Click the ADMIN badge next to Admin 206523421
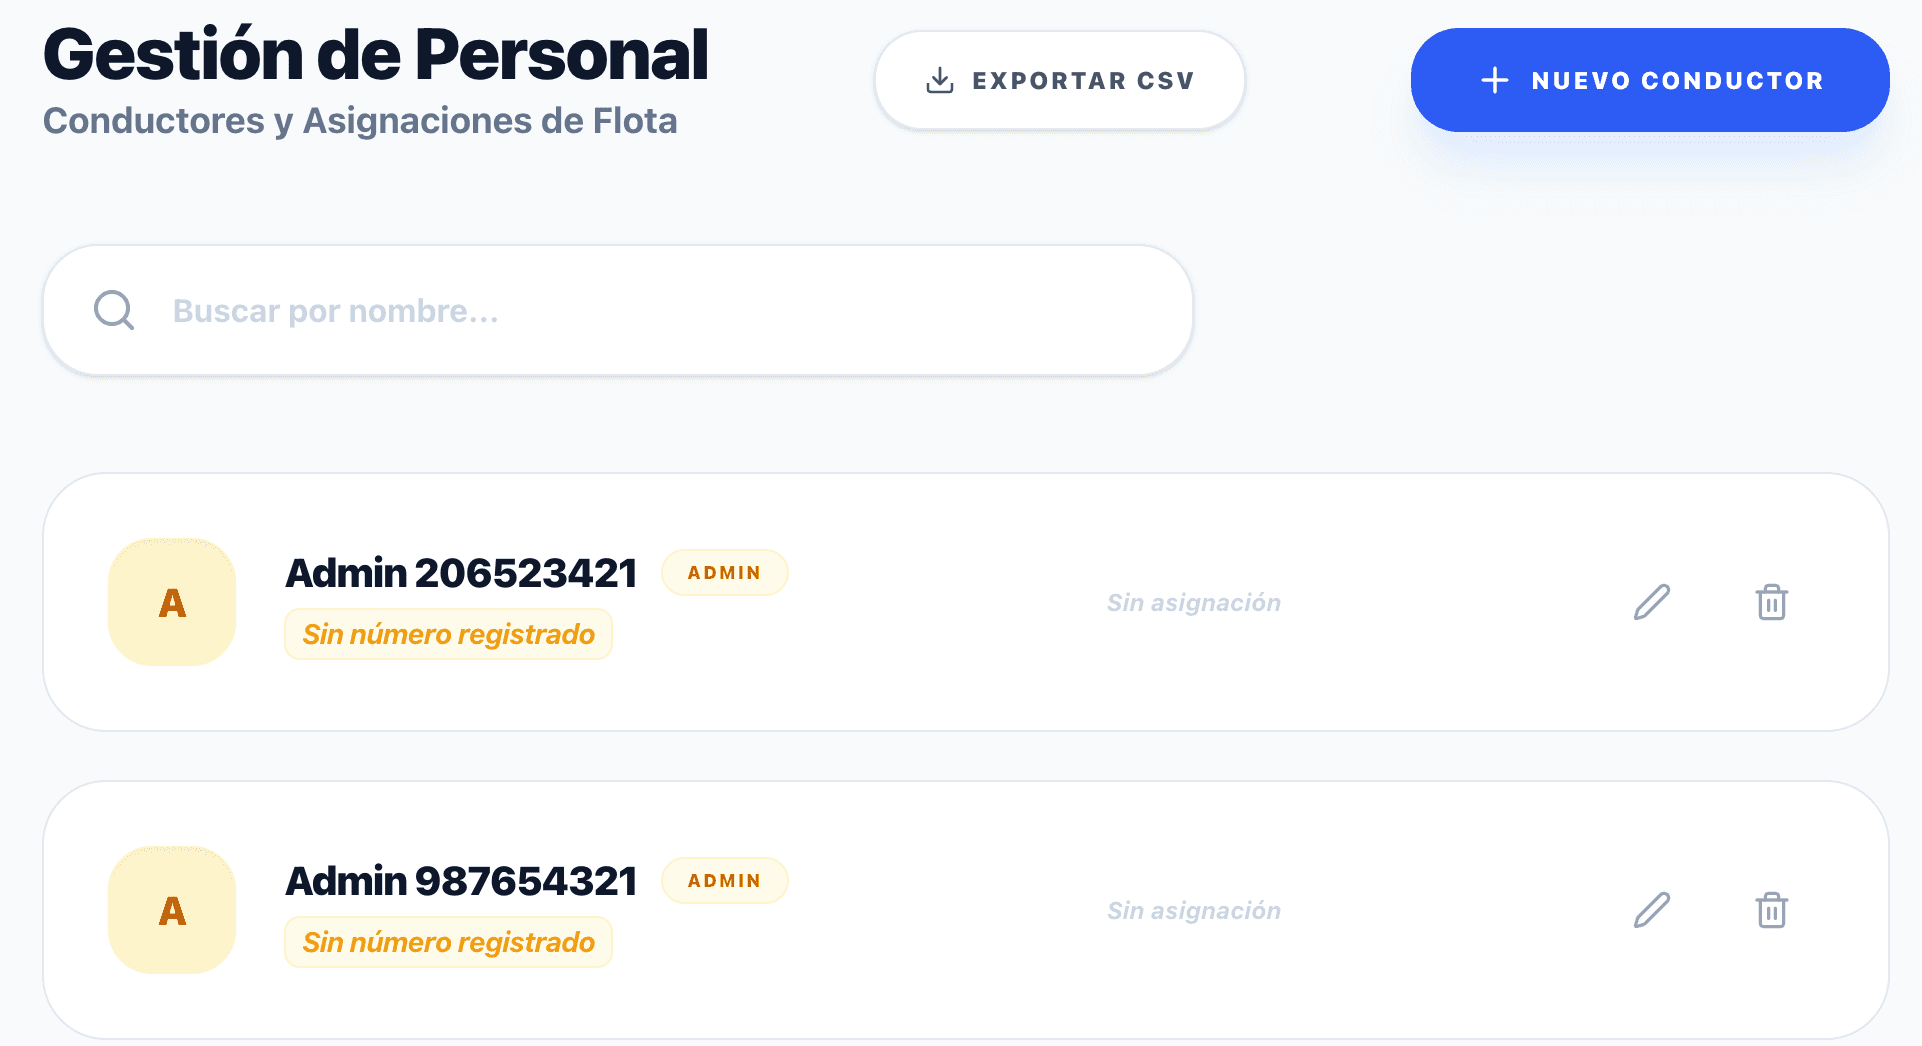 pos(725,572)
